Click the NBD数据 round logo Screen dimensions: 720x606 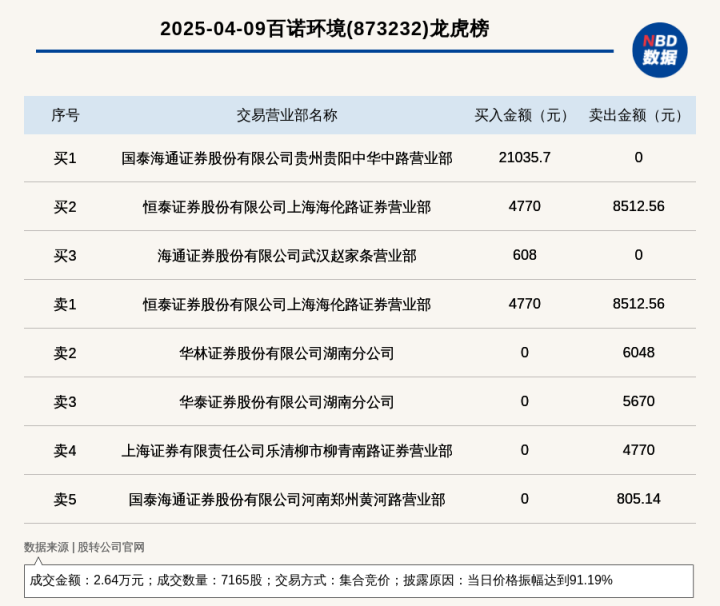pos(659,50)
